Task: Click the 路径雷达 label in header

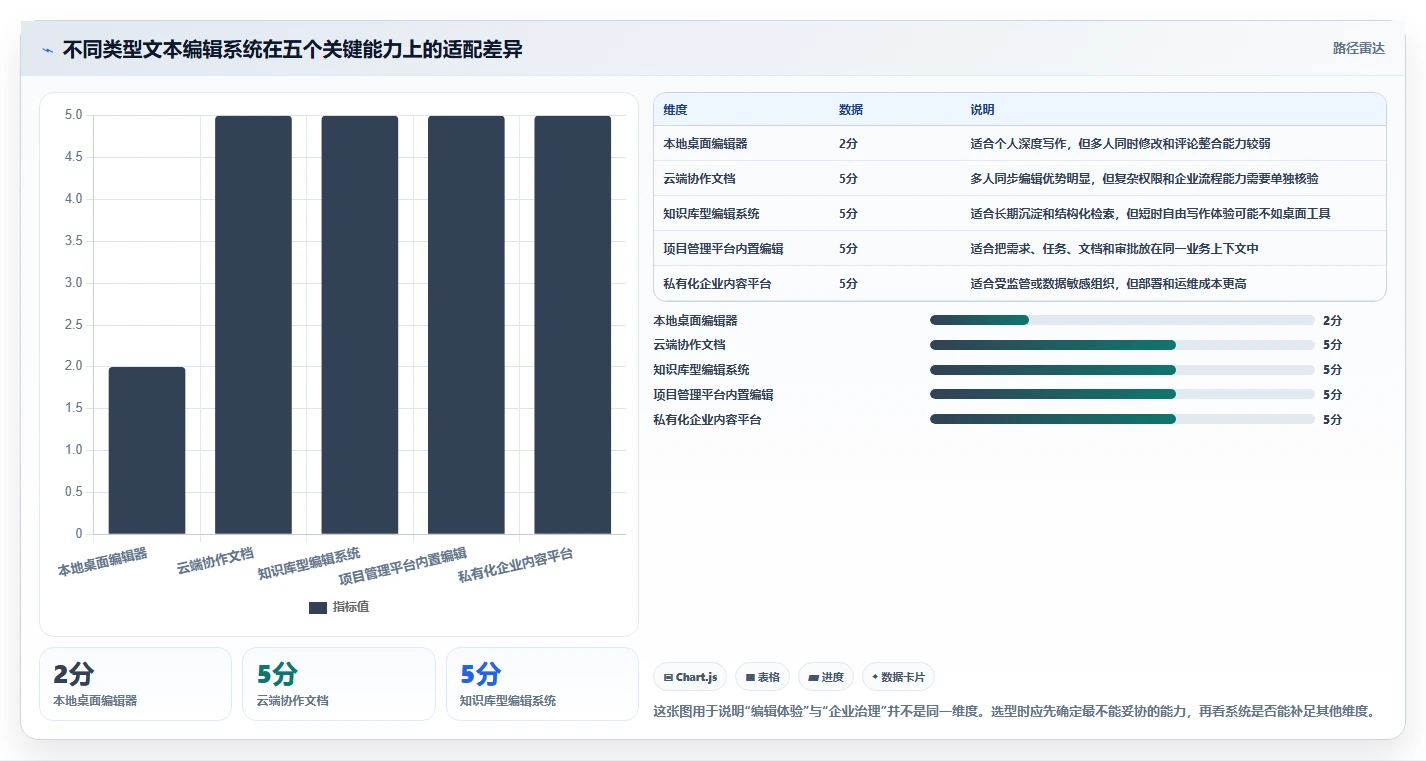Action: 1358,48
